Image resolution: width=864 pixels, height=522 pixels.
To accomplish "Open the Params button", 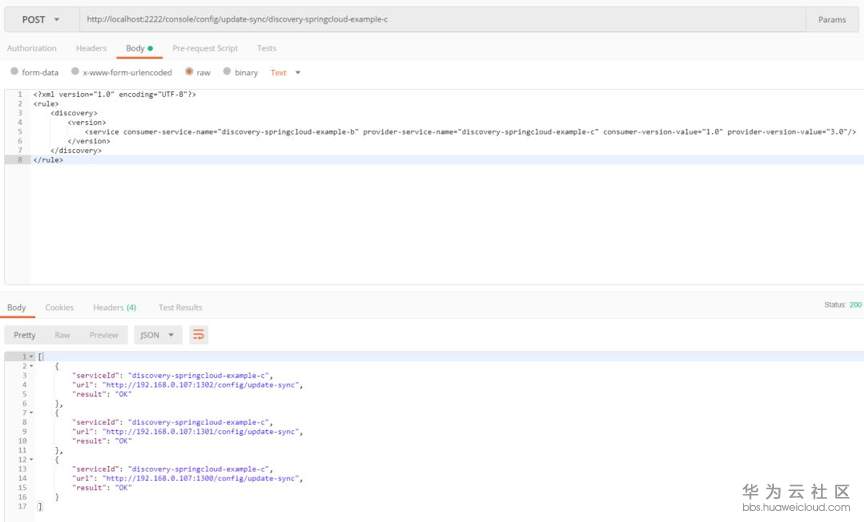I will point(831,19).
